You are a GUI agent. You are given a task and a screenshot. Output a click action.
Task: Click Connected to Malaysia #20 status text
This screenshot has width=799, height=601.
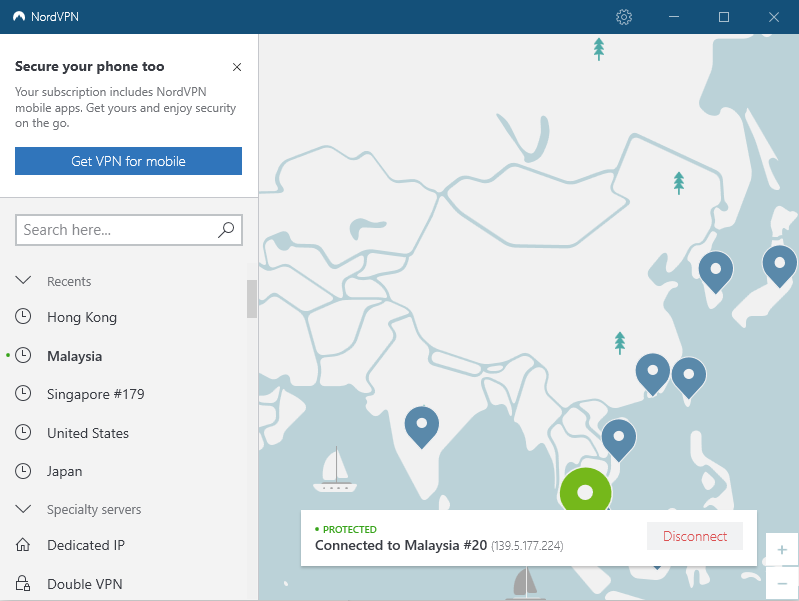tap(401, 545)
